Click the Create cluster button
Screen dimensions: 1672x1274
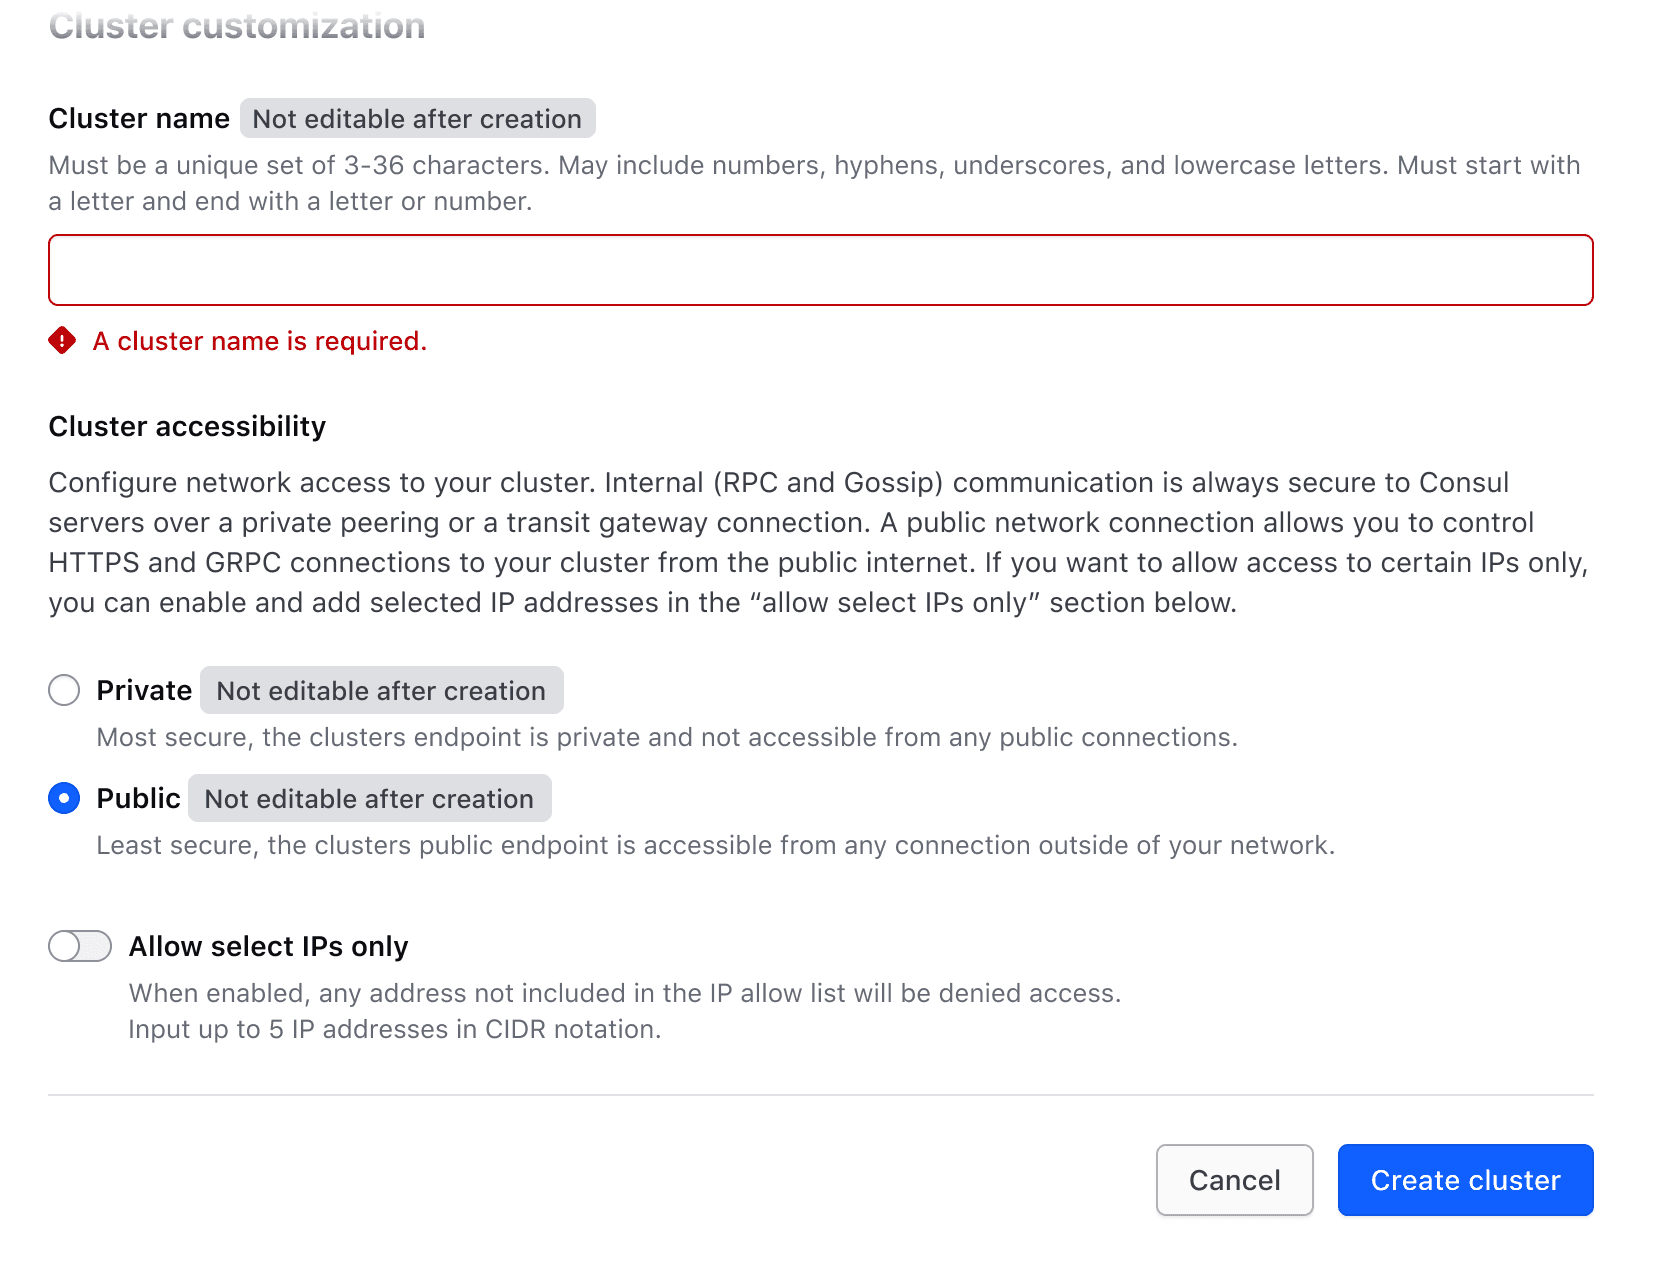point(1464,1180)
